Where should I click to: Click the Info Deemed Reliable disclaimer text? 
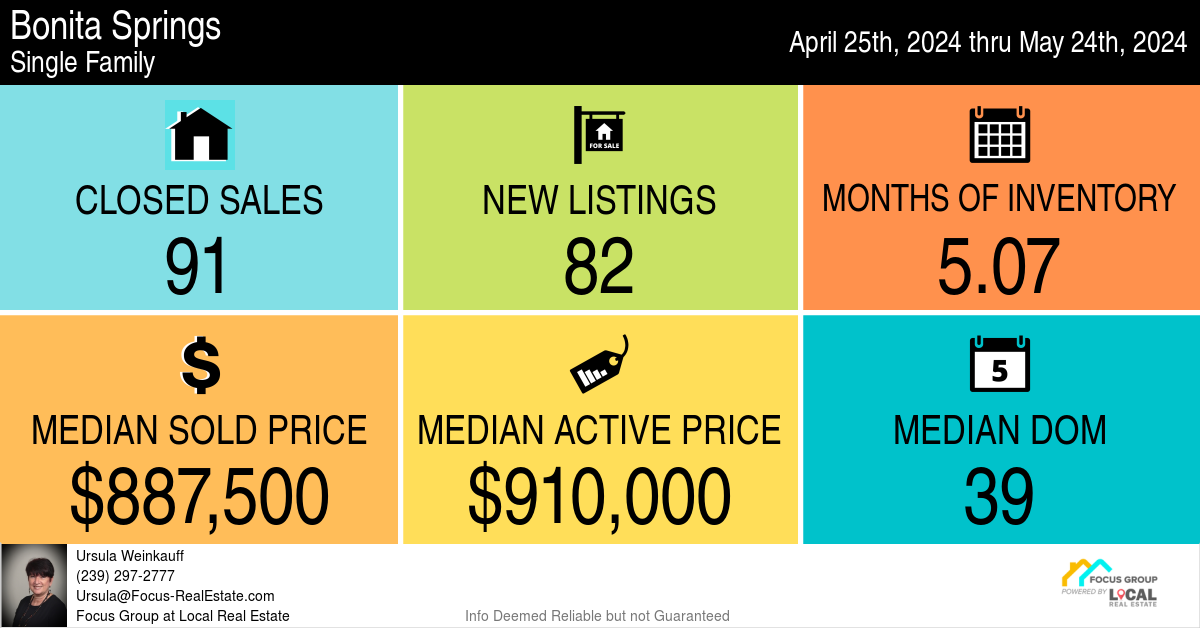[598, 616]
